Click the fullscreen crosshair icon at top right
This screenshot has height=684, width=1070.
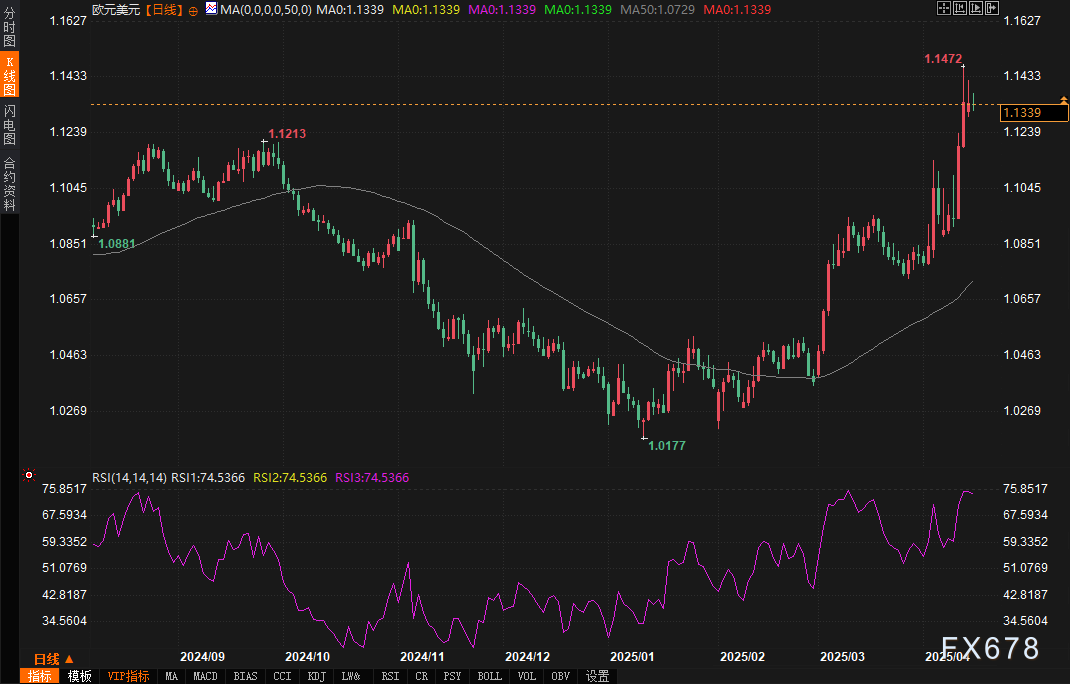943,8
